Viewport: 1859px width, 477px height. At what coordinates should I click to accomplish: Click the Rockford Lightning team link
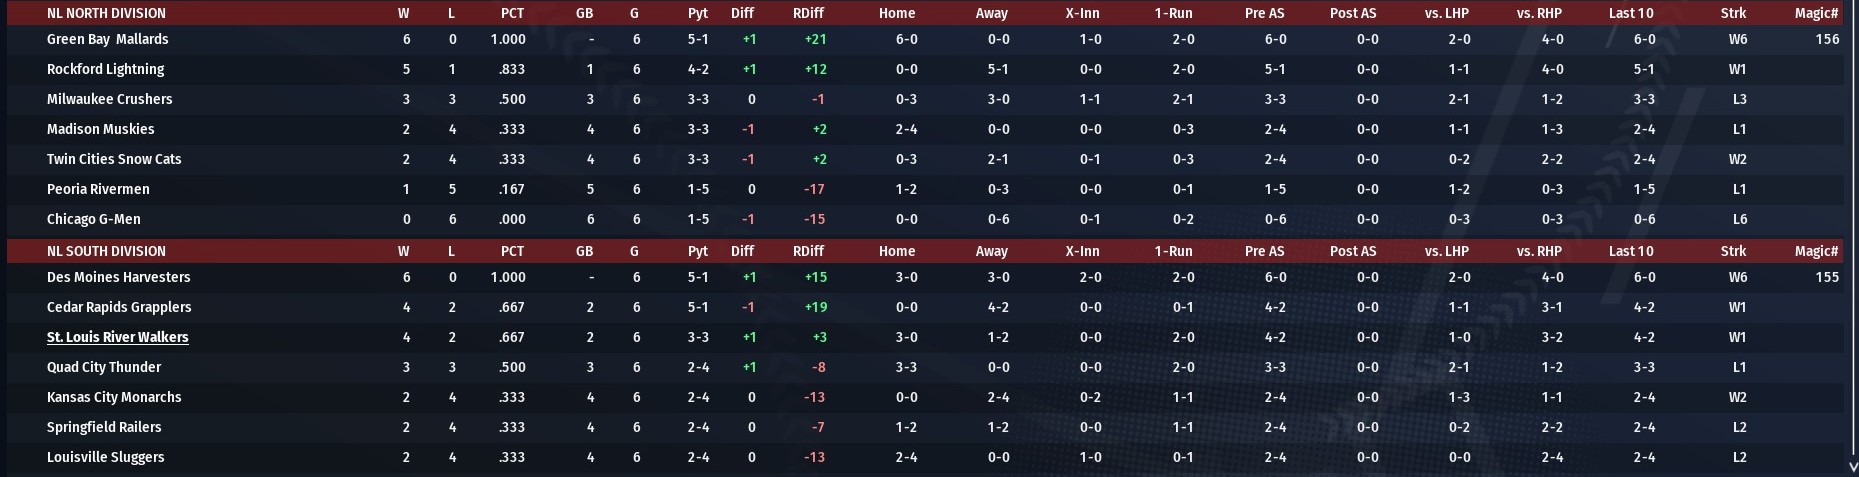tap(105, 69)
